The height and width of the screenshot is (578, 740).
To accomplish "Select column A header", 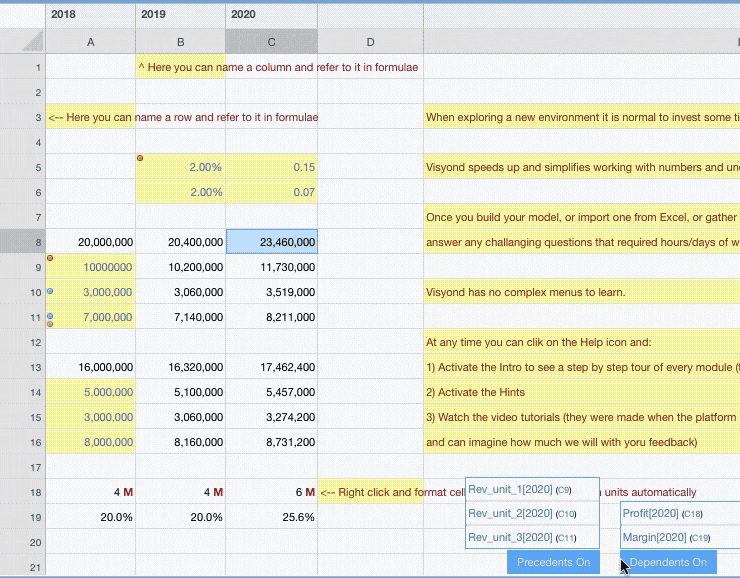I will coord(91,42).
